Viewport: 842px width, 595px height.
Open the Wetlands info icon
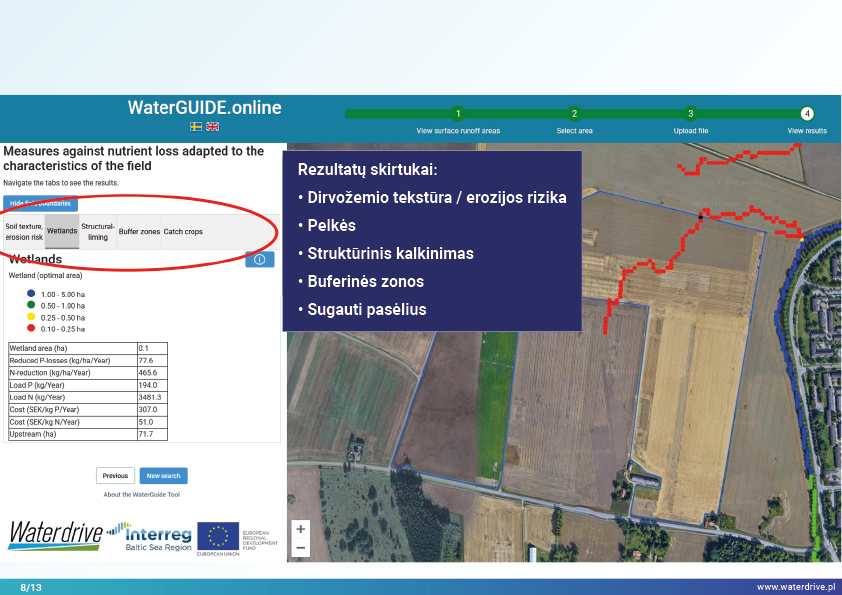click(x=259, y=260)
